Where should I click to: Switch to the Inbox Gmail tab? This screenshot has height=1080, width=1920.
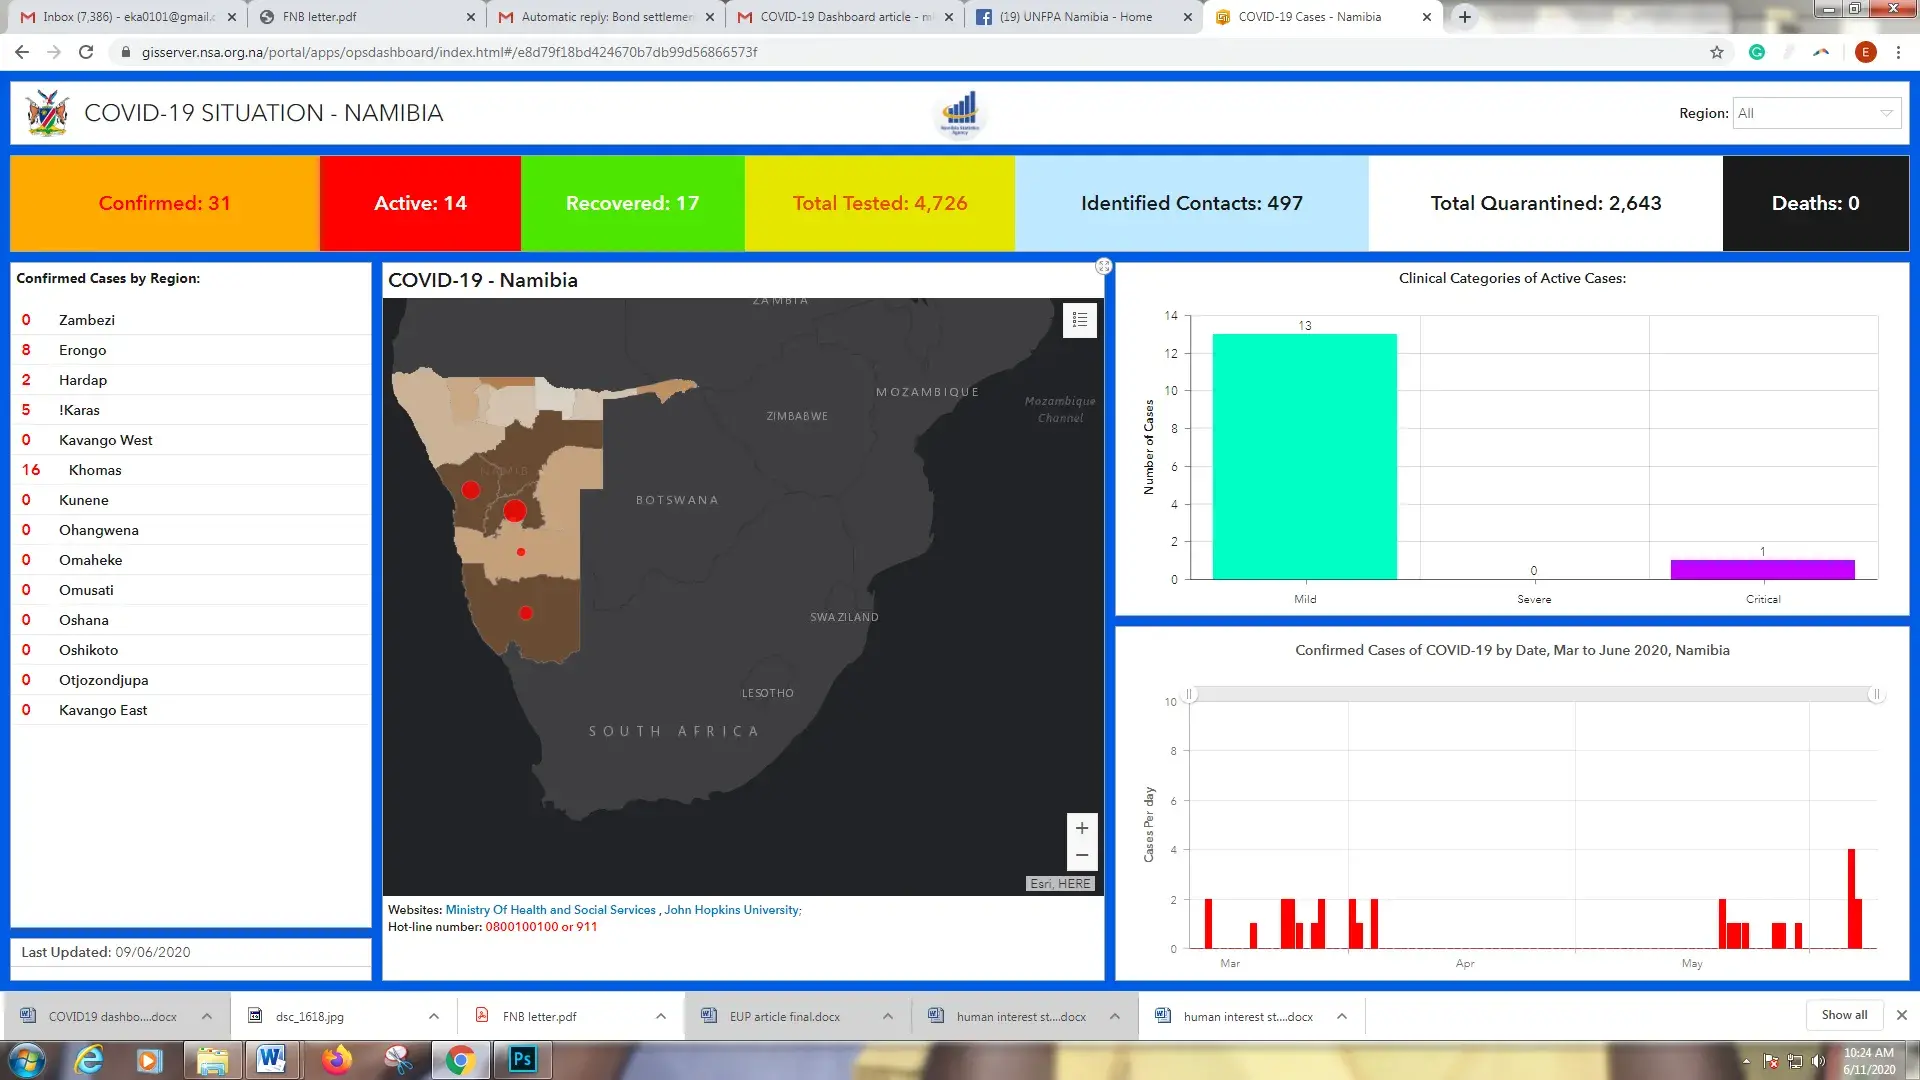coord(127,17)
